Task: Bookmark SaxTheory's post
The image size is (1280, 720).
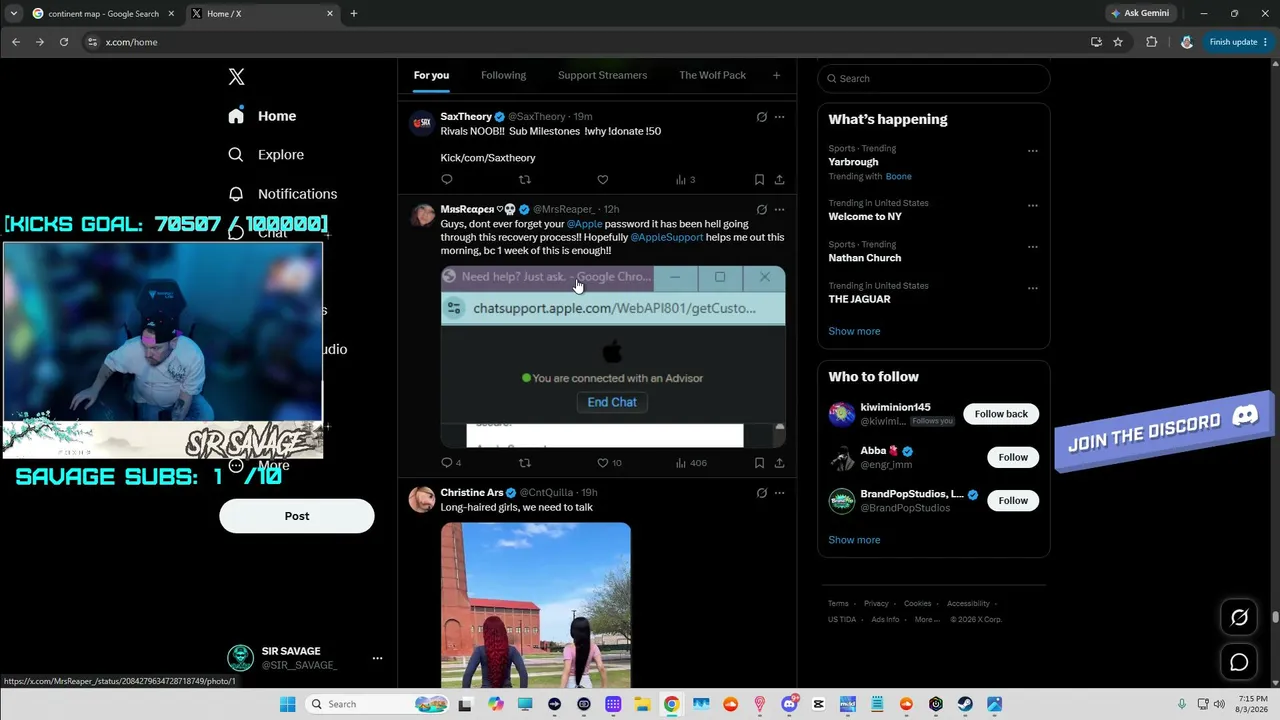Action: pyautogui.click(x=759, y=180)
